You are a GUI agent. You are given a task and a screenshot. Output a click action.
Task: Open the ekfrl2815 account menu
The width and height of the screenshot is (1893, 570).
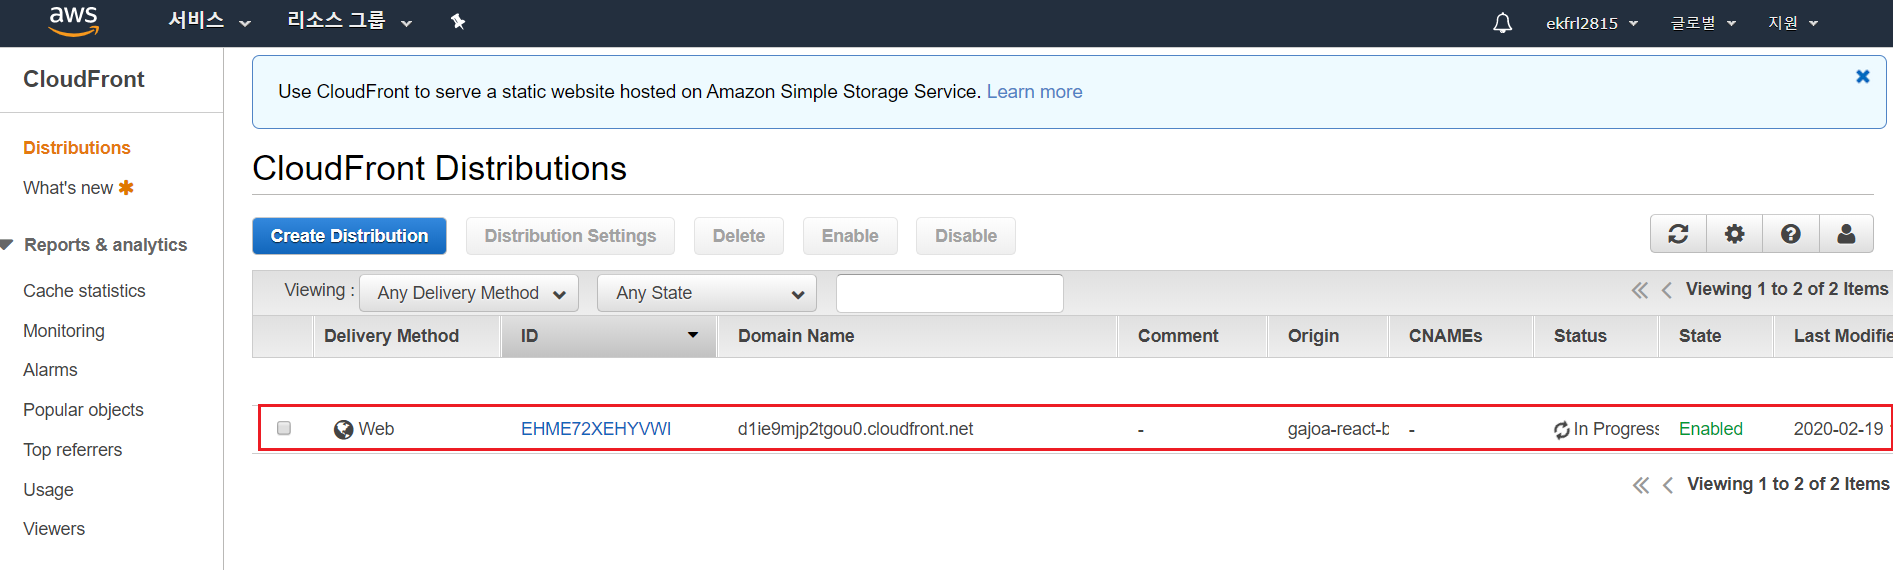pyautogui.click(x=1591, y=23)
